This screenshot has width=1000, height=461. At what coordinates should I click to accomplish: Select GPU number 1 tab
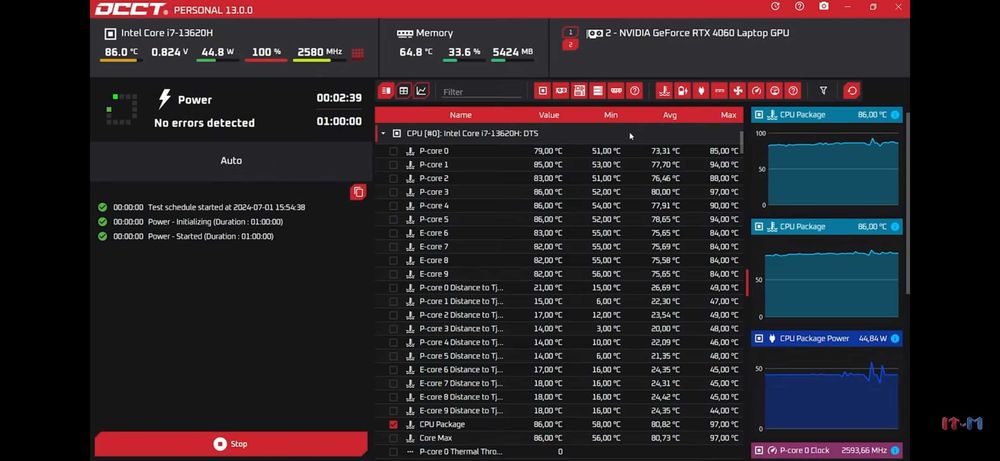click(570, 32)
